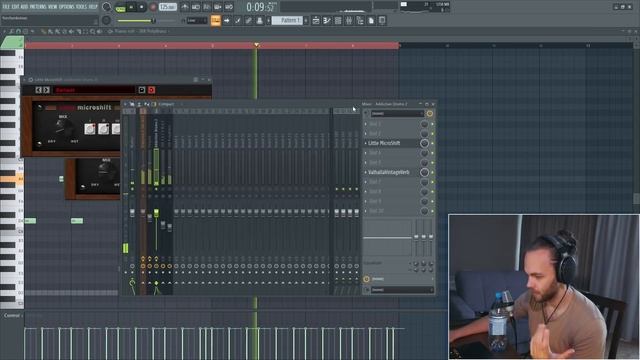Screen dimensions: 640x360
Task: Click the clock latency icon in mixer
Action: pyautogui.click(x=366, y=279)
